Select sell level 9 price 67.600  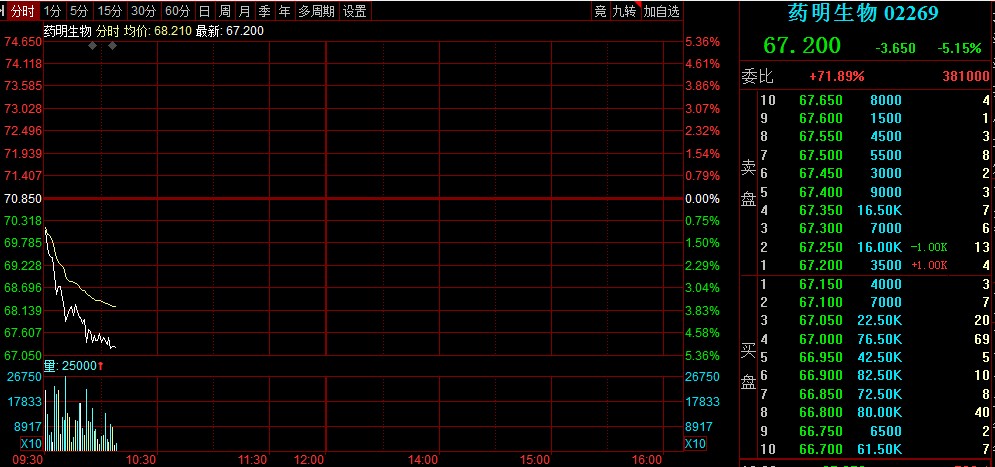820,119
